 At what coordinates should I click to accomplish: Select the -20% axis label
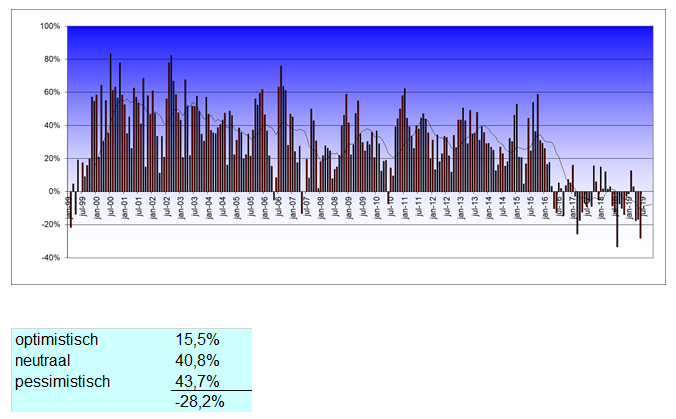click(x=51, y=225)
